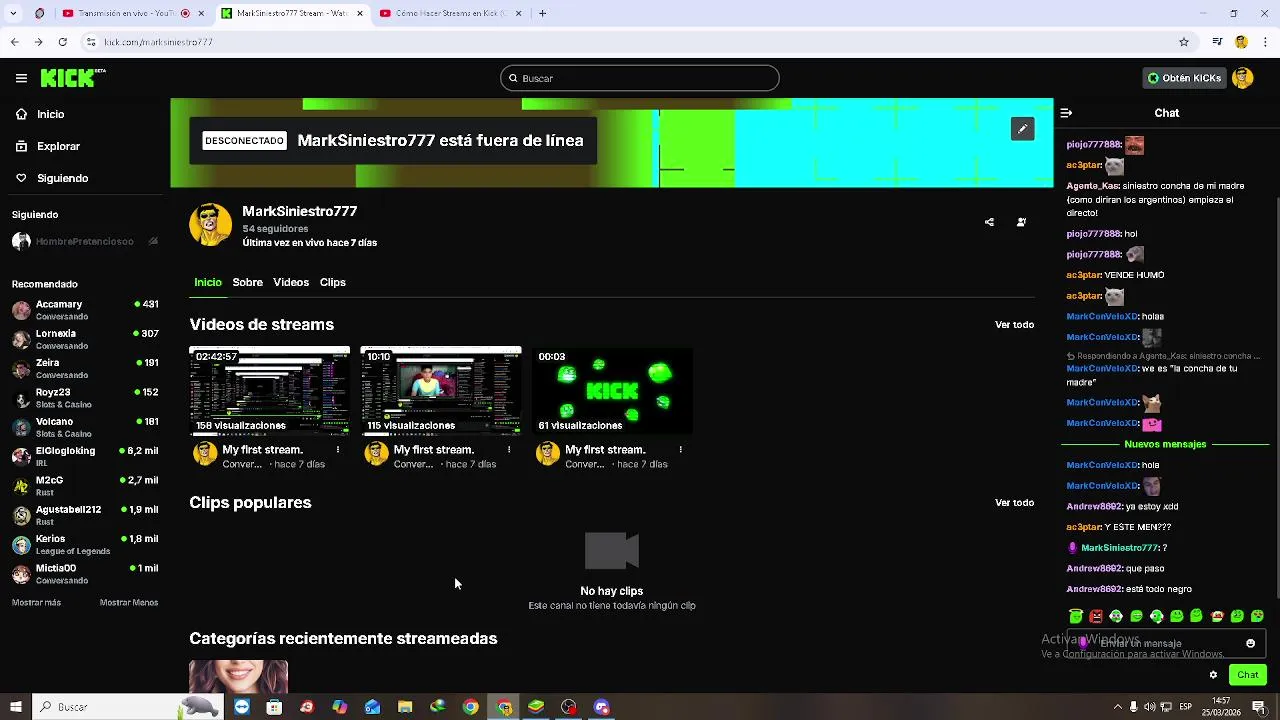The width and height of the screenshot is (1280, 720).
Task: Switch to the Videos tab
Action: tap(291, 282)
